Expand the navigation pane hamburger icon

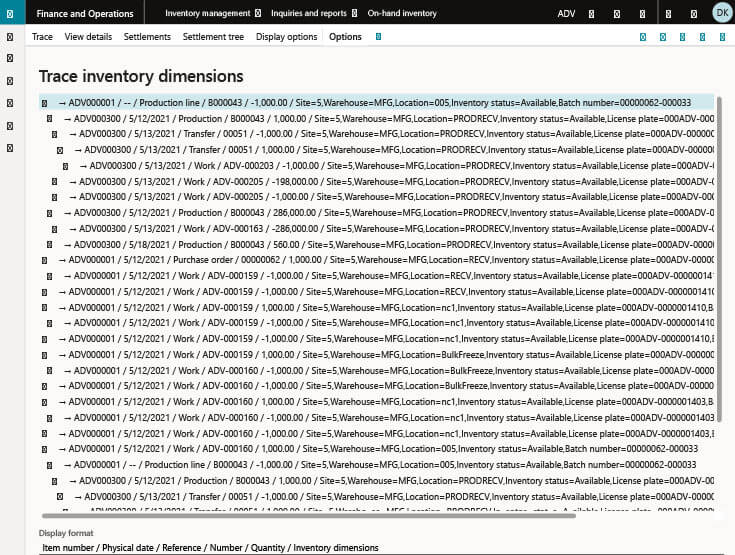[10, 36]
